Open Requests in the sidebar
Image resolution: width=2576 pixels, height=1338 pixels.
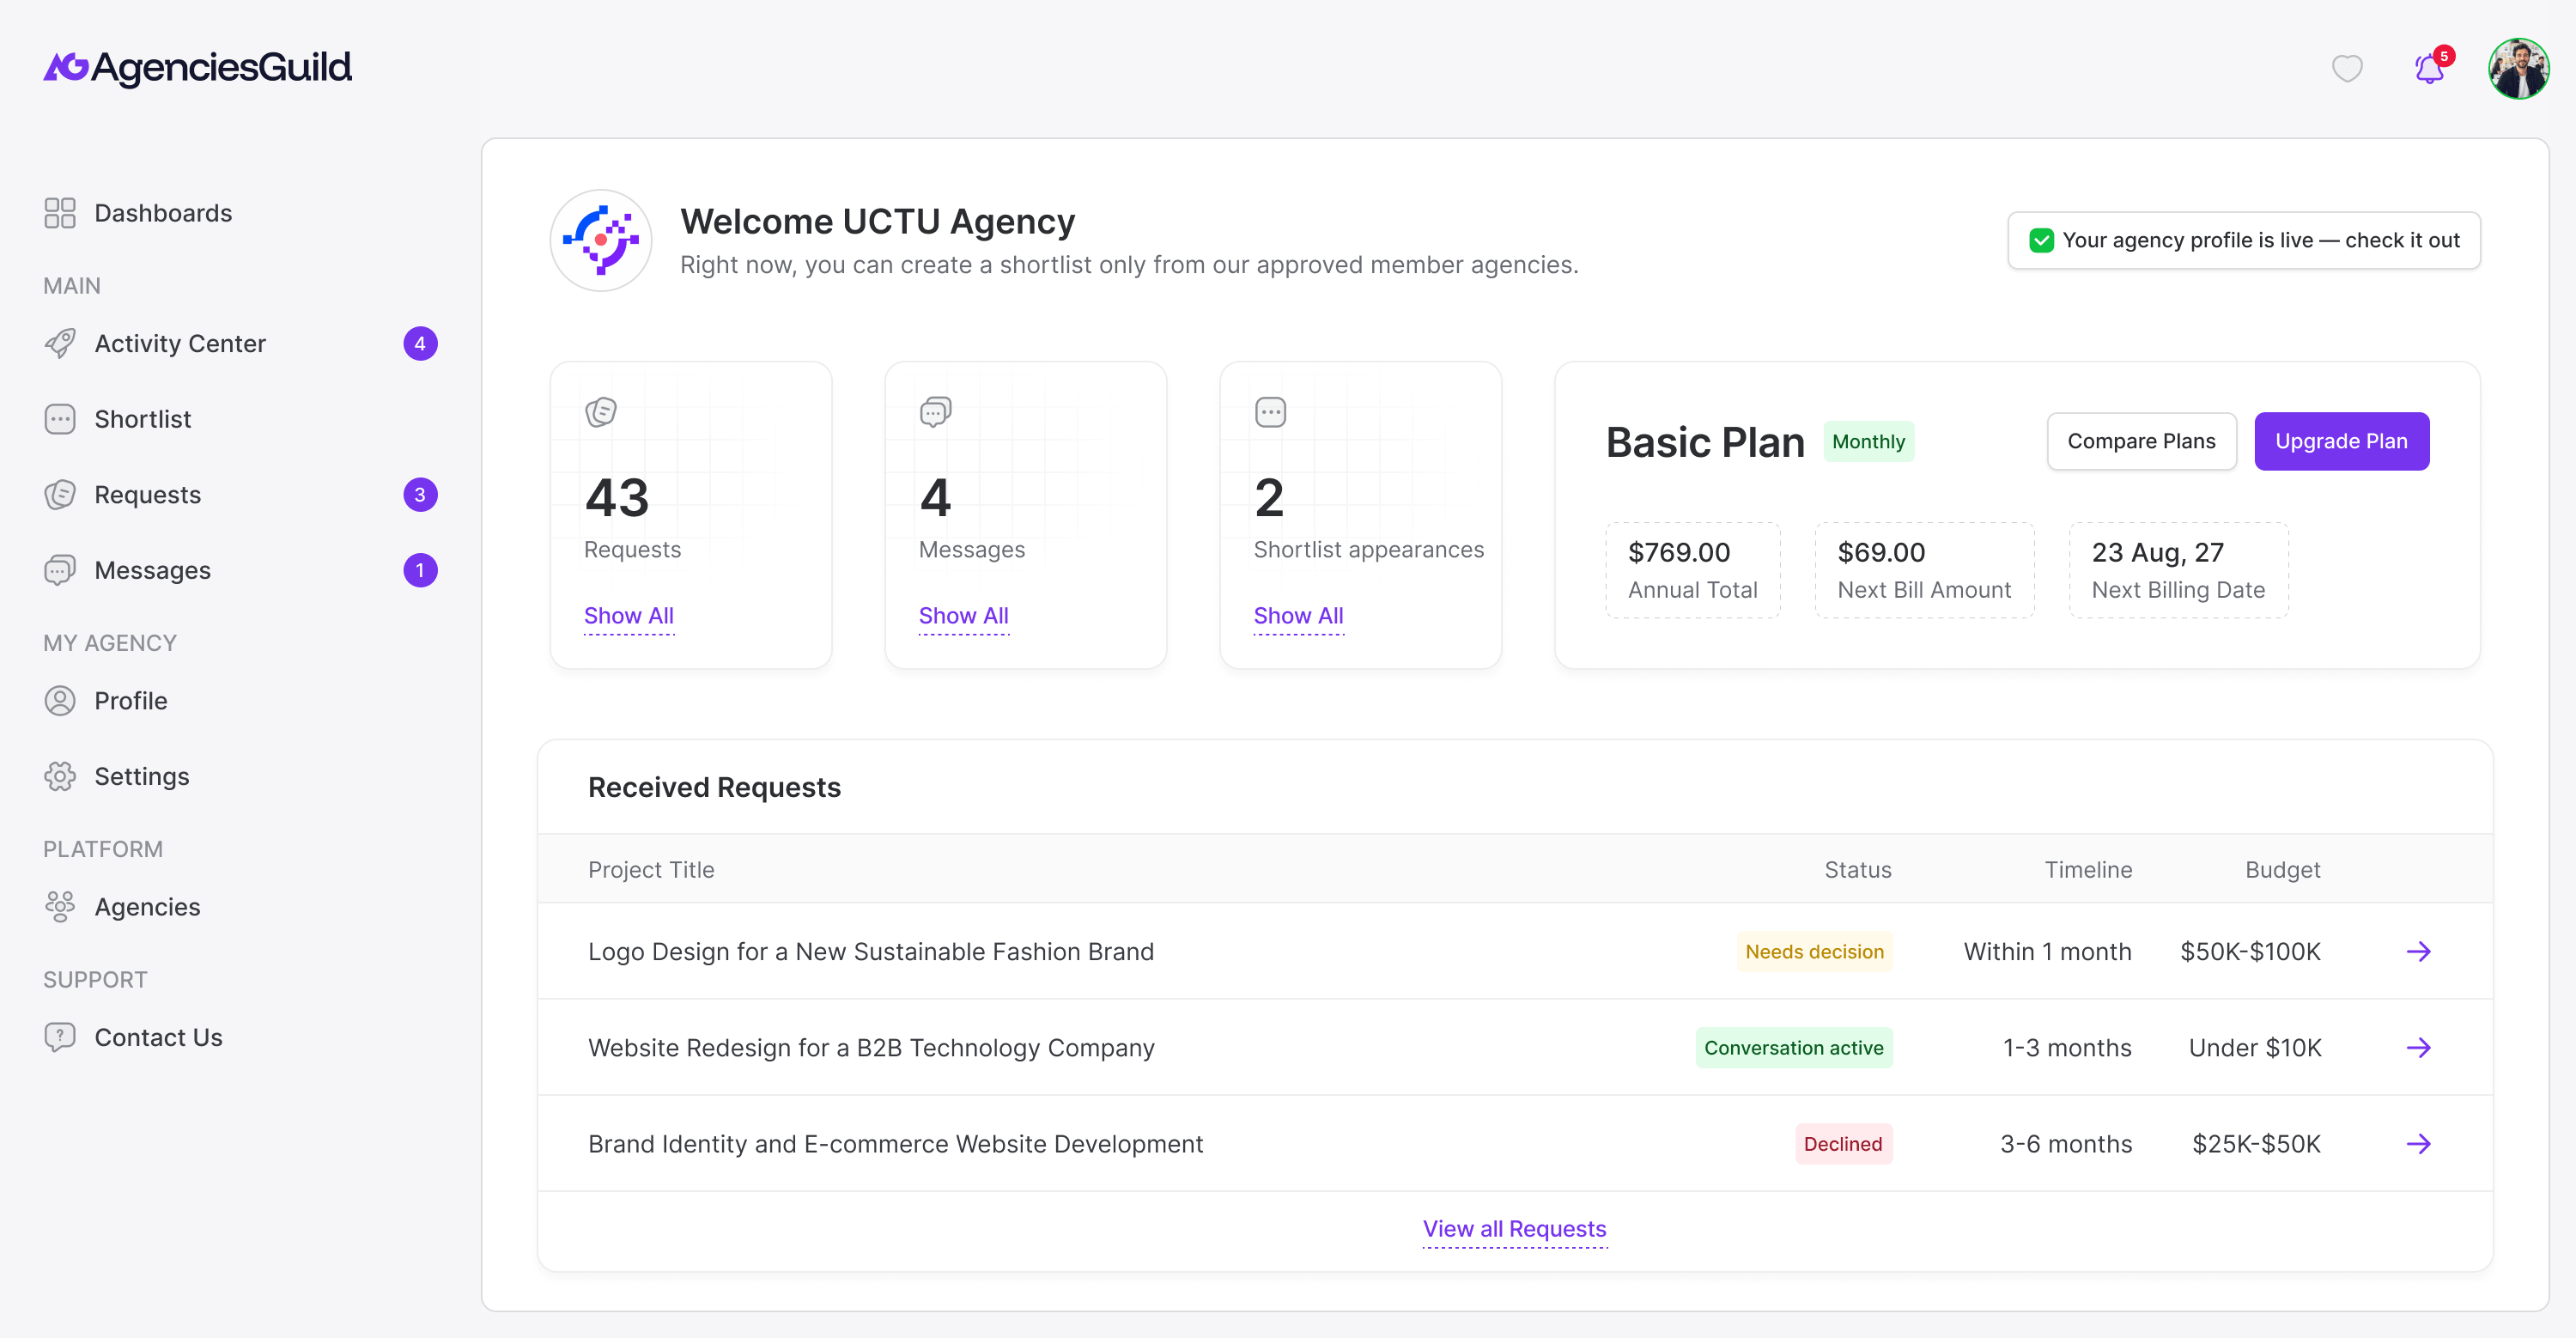click(x=147, y=495)
